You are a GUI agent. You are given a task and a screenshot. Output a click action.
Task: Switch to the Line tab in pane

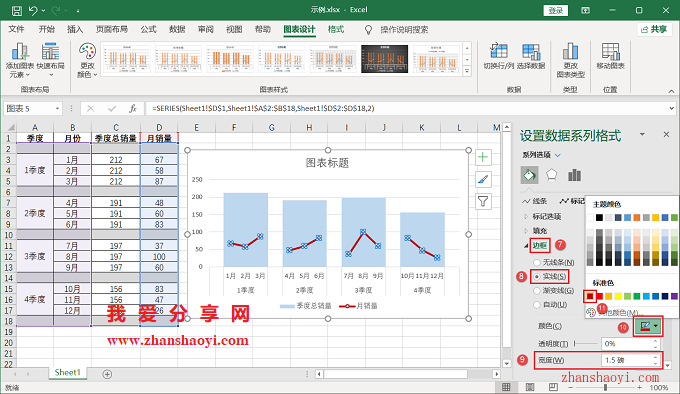(536, 201)
